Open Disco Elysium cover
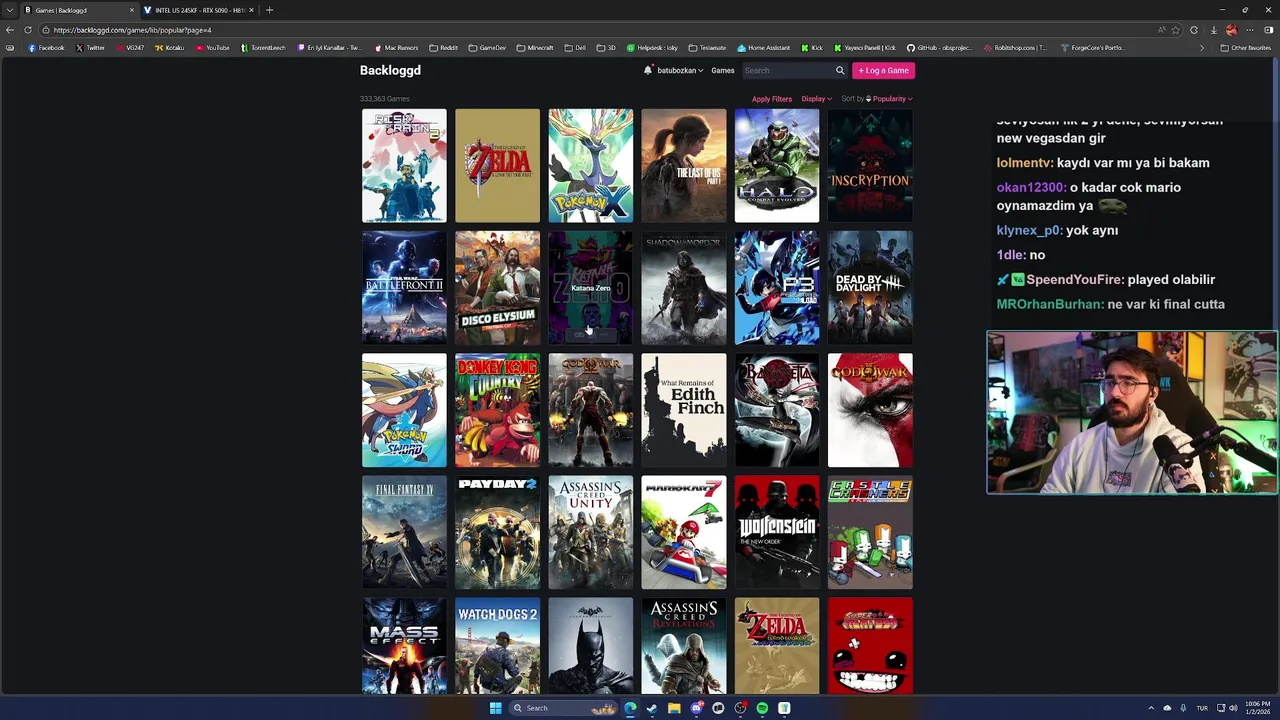 point(497,288)
